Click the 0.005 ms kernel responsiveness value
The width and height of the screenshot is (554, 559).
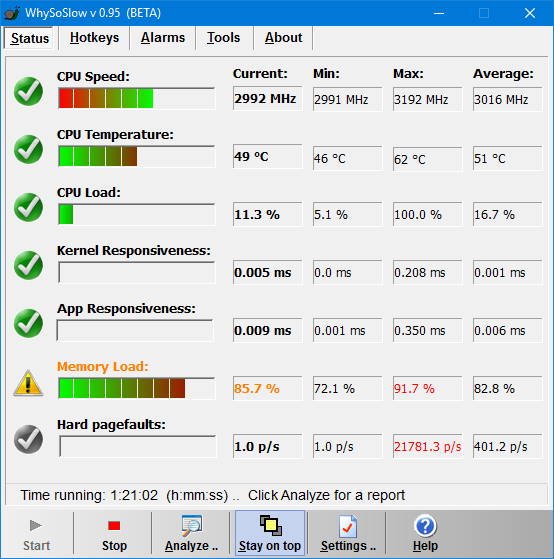(x=267, y=272)
